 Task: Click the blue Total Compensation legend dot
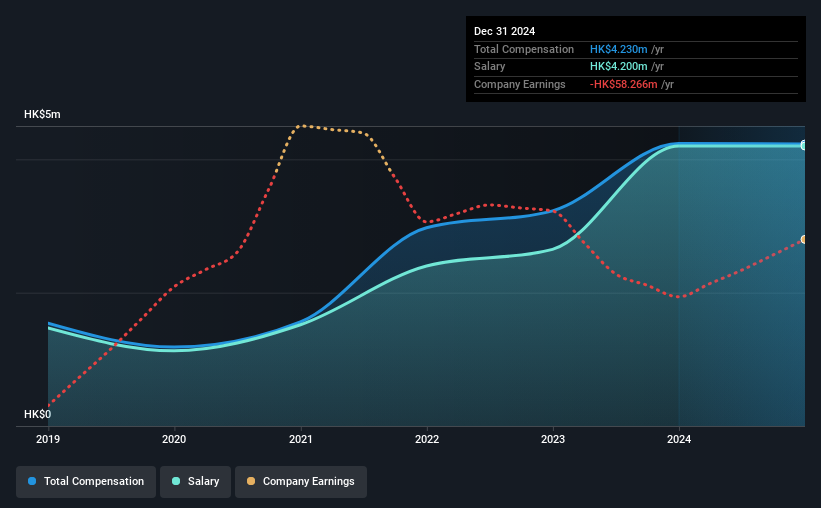click(x=32, y=481)
